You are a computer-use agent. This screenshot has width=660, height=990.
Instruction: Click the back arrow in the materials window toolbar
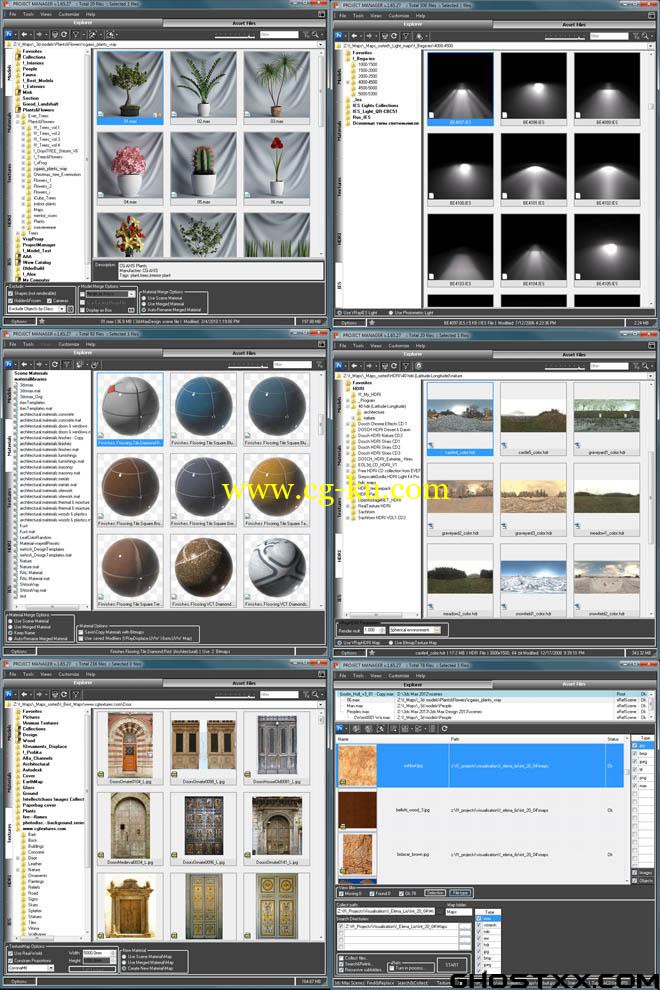pyautogui.click(x=25, y=364)
